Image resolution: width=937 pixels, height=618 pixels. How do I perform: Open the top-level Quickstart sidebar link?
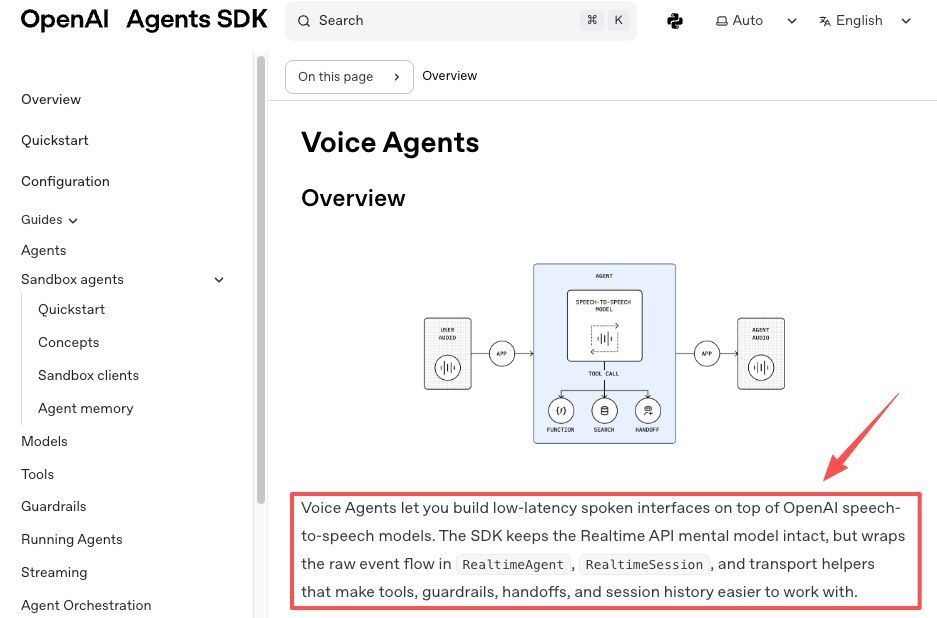click(54, 140)
